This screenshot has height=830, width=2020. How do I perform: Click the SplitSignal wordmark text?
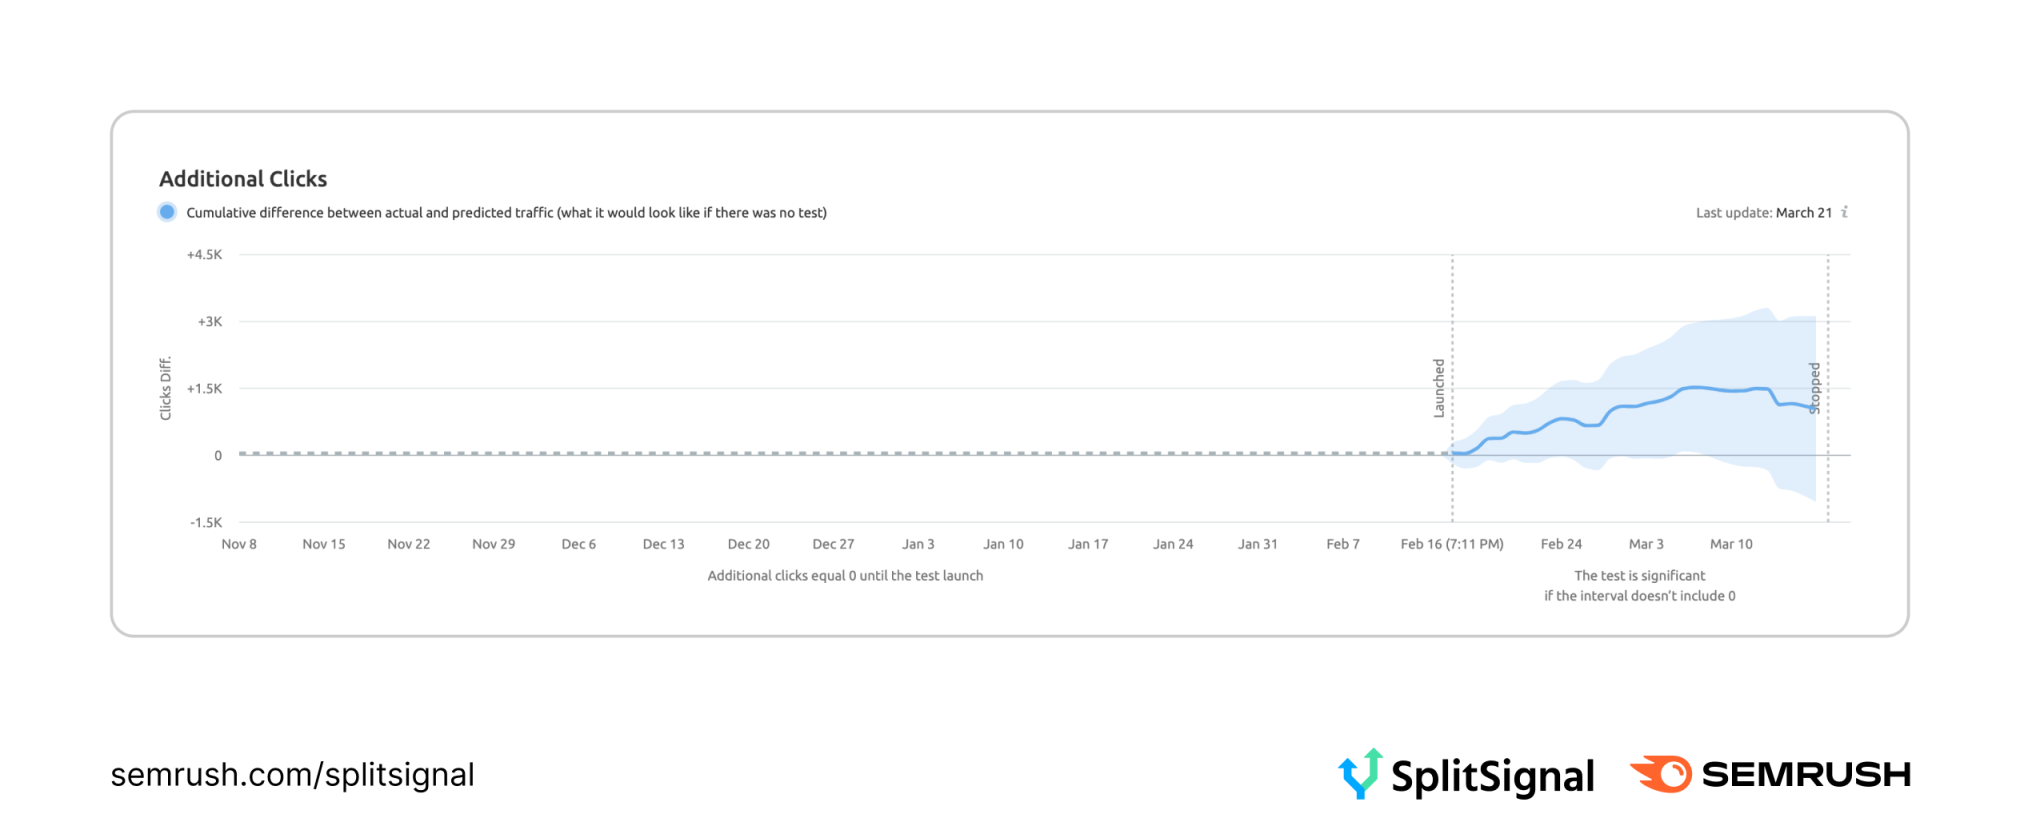pyautogui.click(x=1492, y=776)
